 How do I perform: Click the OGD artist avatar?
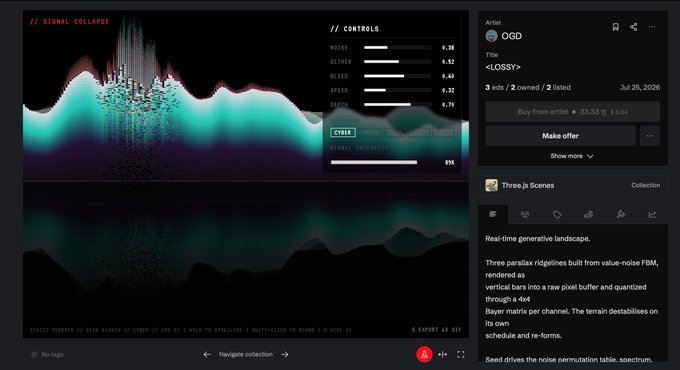pos(491,36)
